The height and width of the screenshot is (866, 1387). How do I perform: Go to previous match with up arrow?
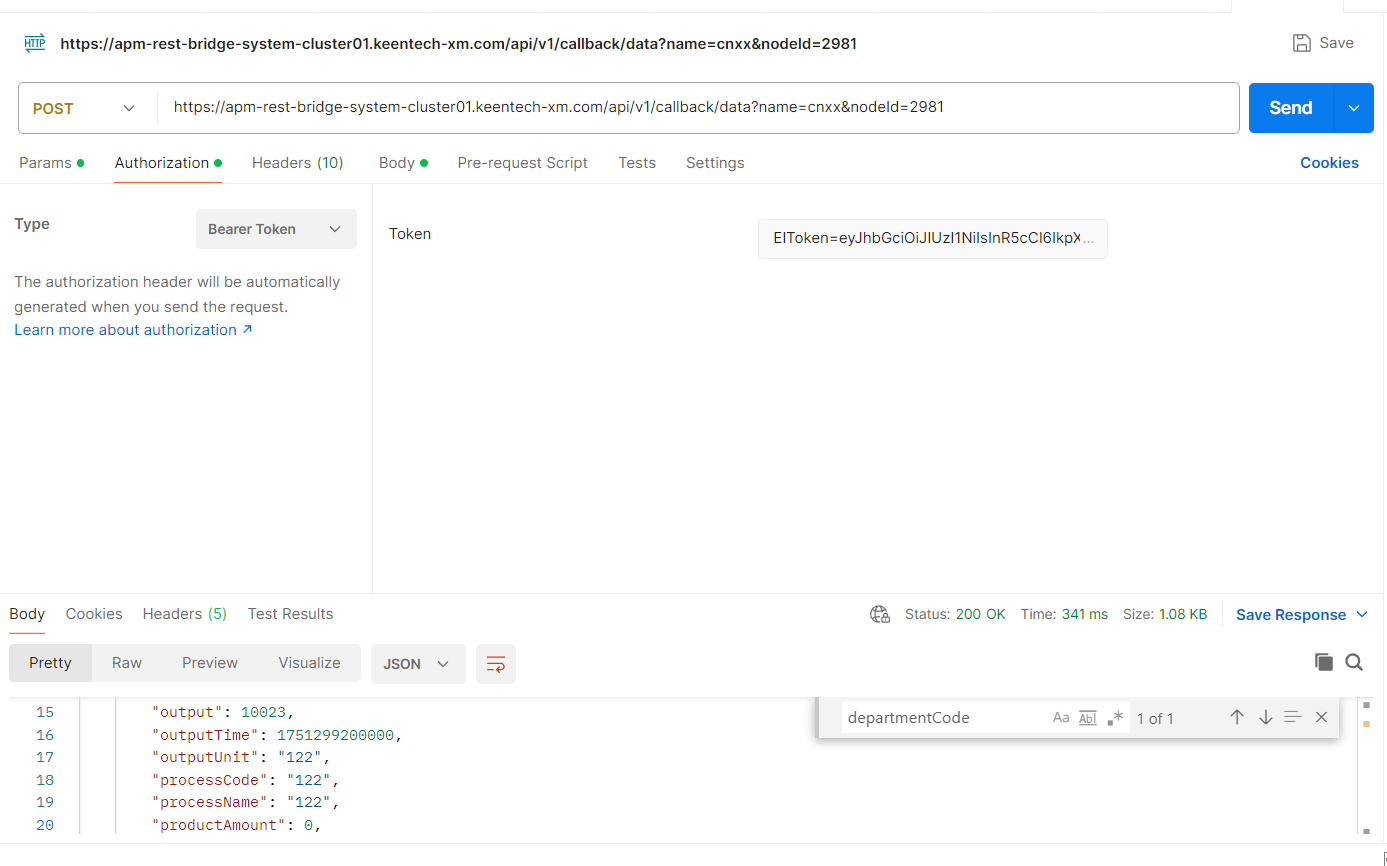[x=1237, y=717]
